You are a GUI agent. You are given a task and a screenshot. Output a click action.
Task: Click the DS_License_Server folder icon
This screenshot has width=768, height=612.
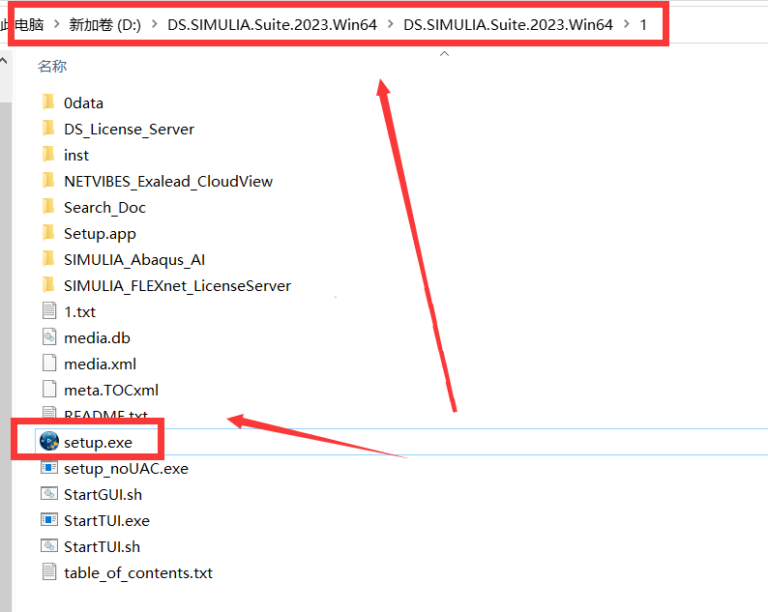48,128
